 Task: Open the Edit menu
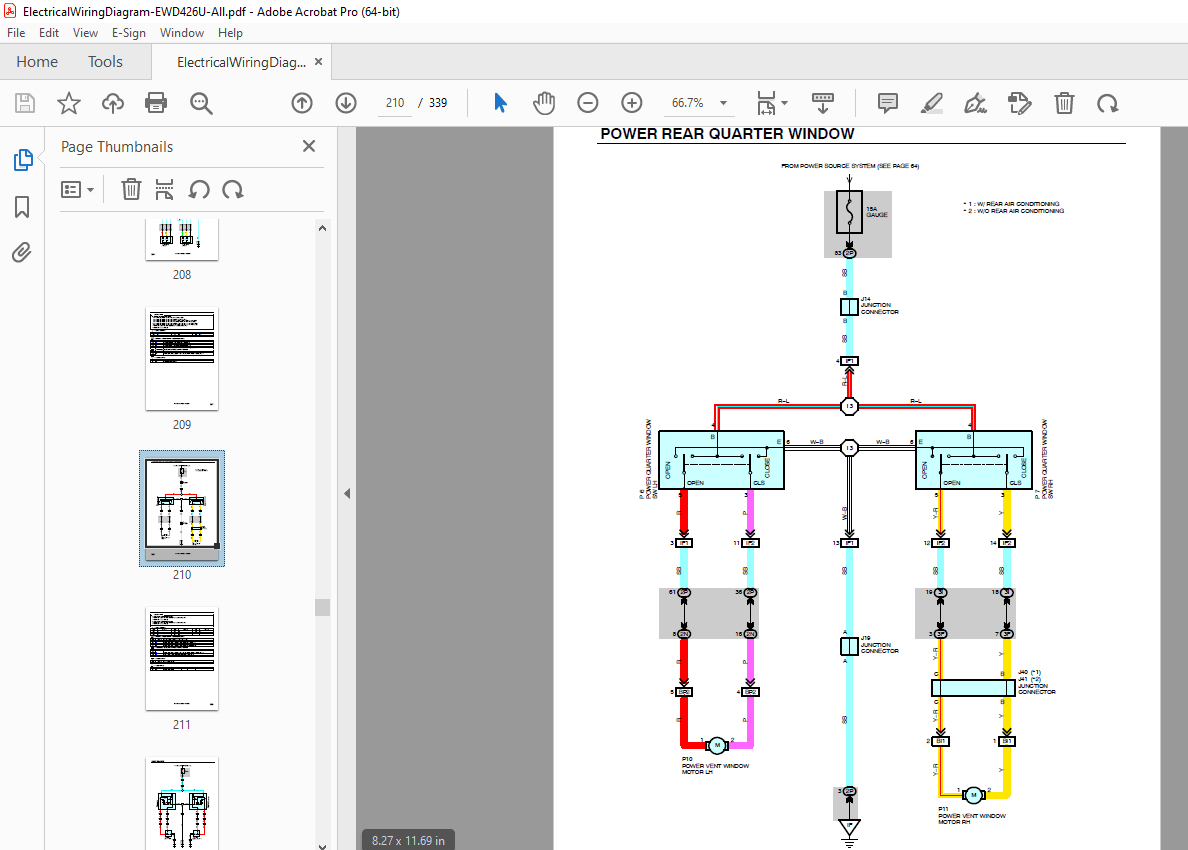click(48, 33)
